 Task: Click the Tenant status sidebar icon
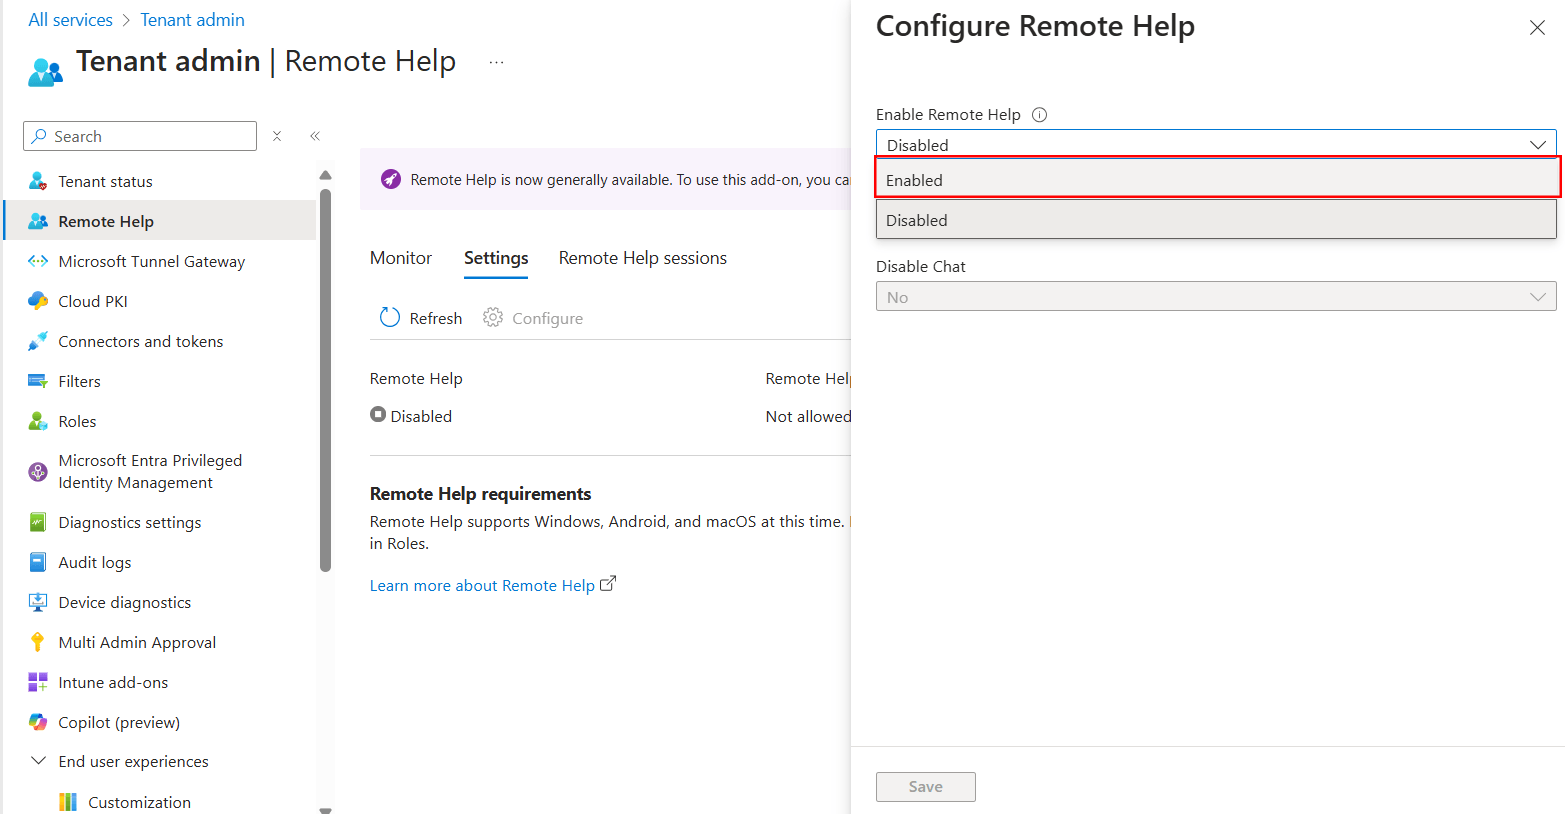(x=38, y=181)
